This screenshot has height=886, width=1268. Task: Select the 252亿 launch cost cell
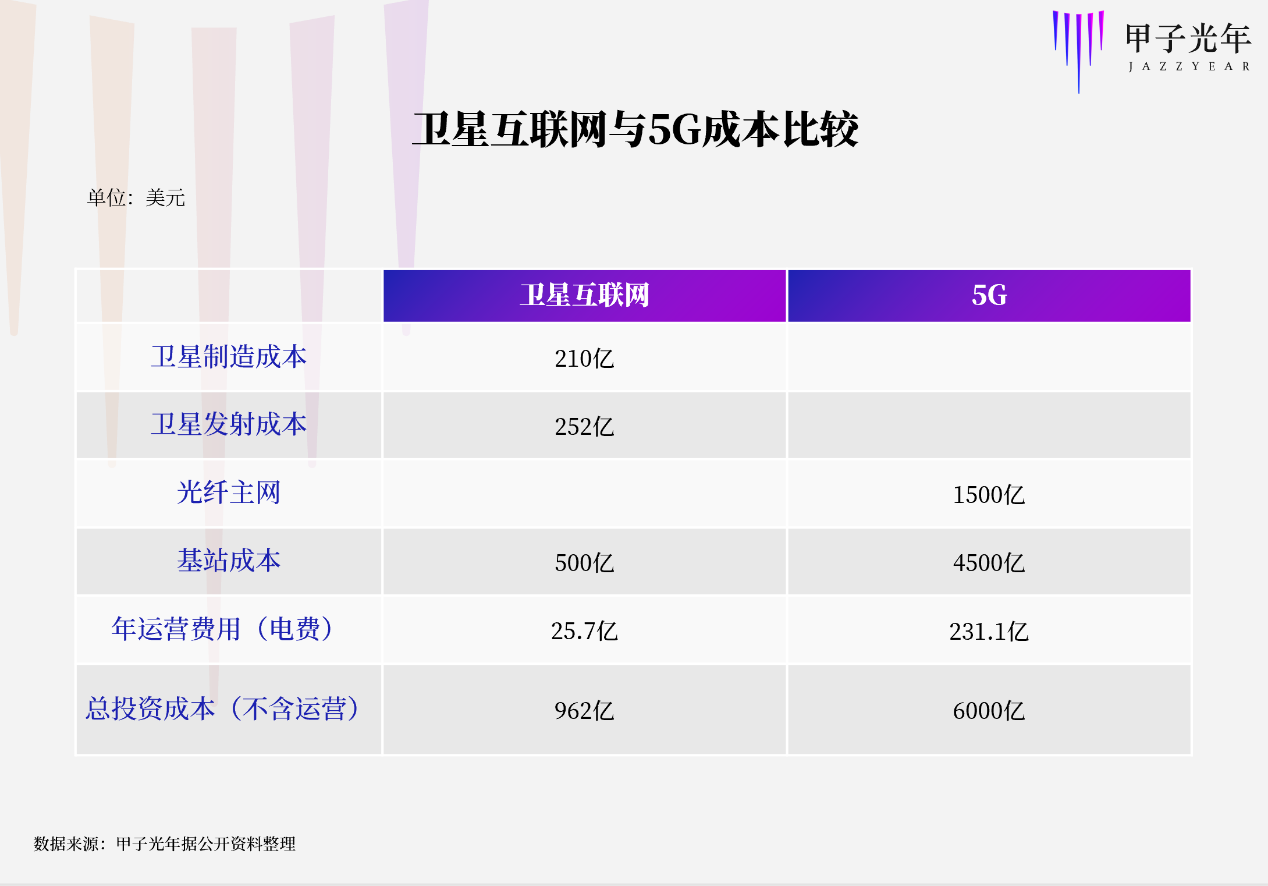tap(584, 427)
